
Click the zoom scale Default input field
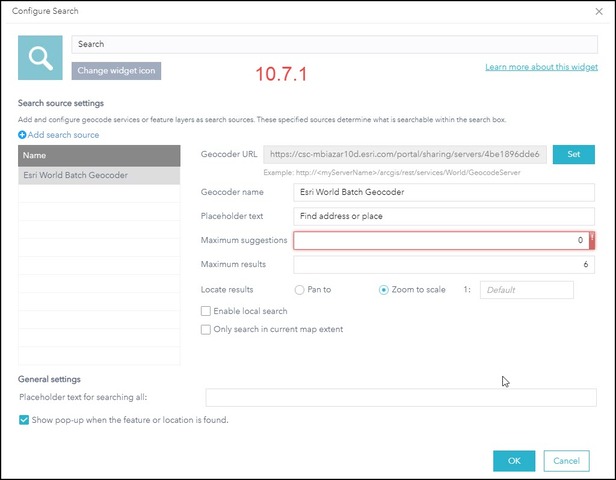[526, 290]
